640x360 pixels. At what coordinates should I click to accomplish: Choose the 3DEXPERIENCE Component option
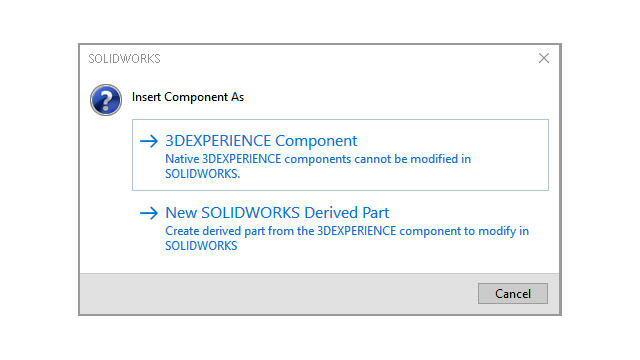pos(340,155)
